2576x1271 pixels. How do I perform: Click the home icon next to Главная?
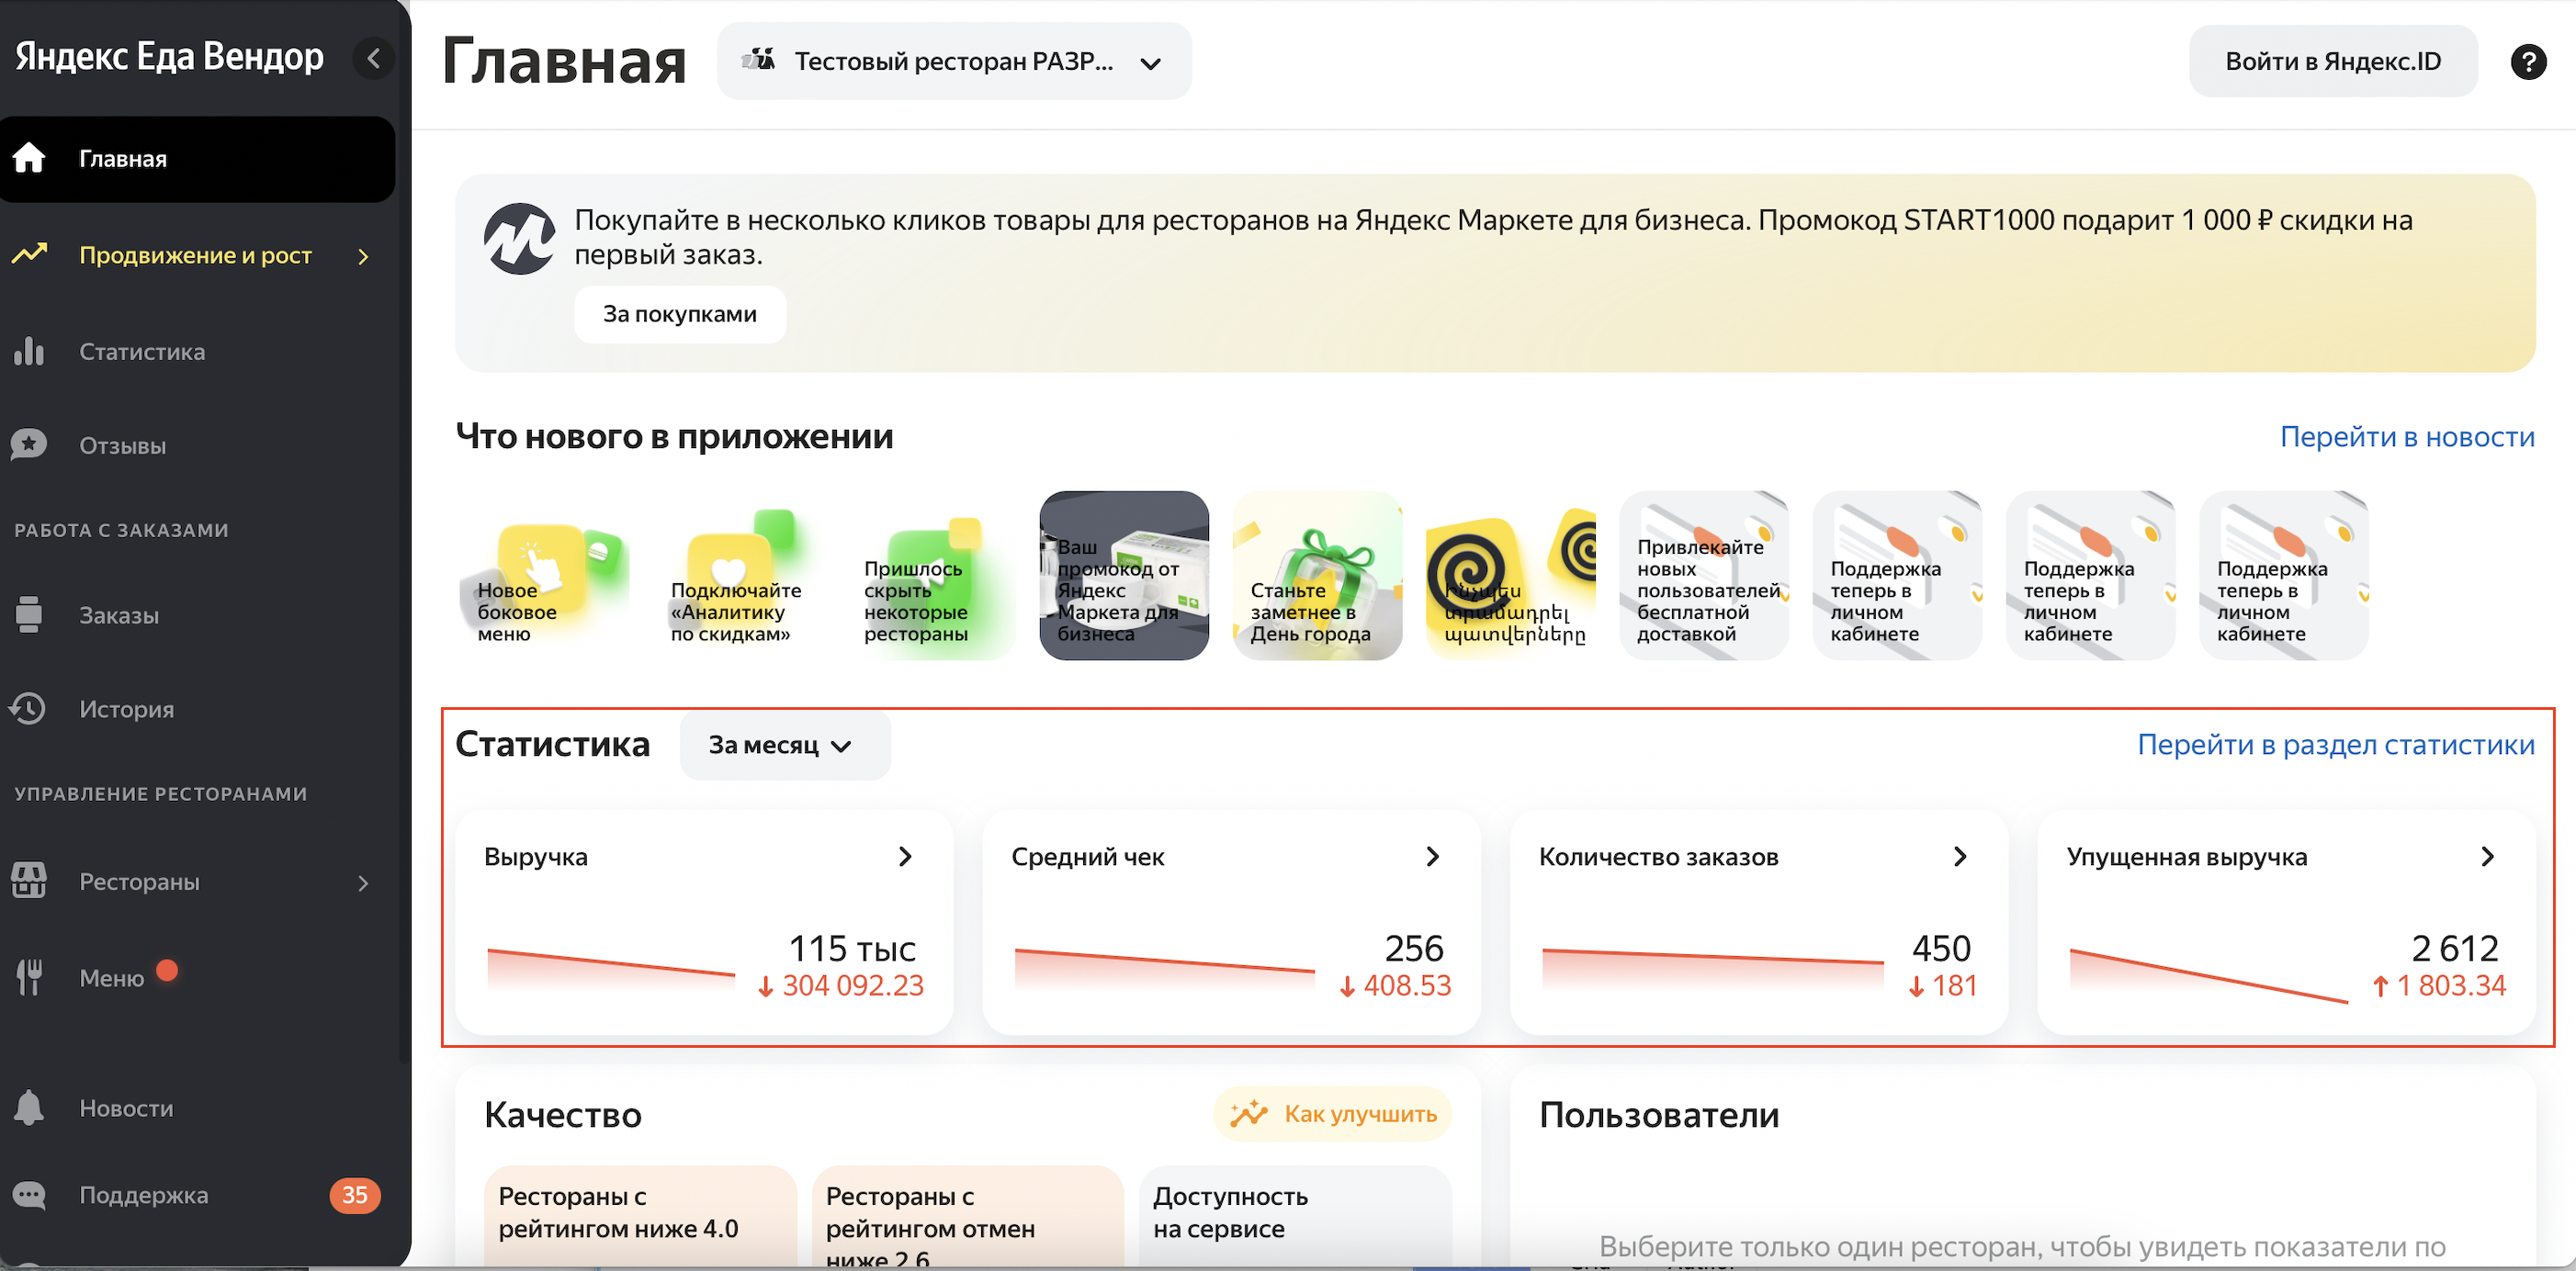click(29, 158)
